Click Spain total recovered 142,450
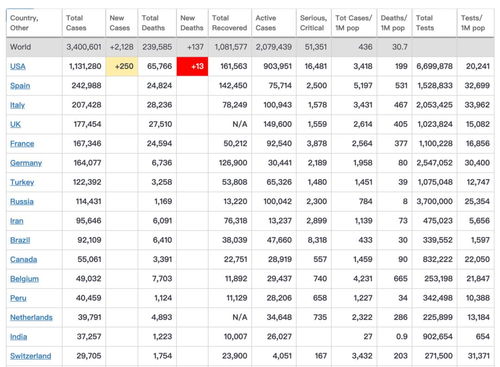Screen dimensions: 500x367 pos(233,86)
